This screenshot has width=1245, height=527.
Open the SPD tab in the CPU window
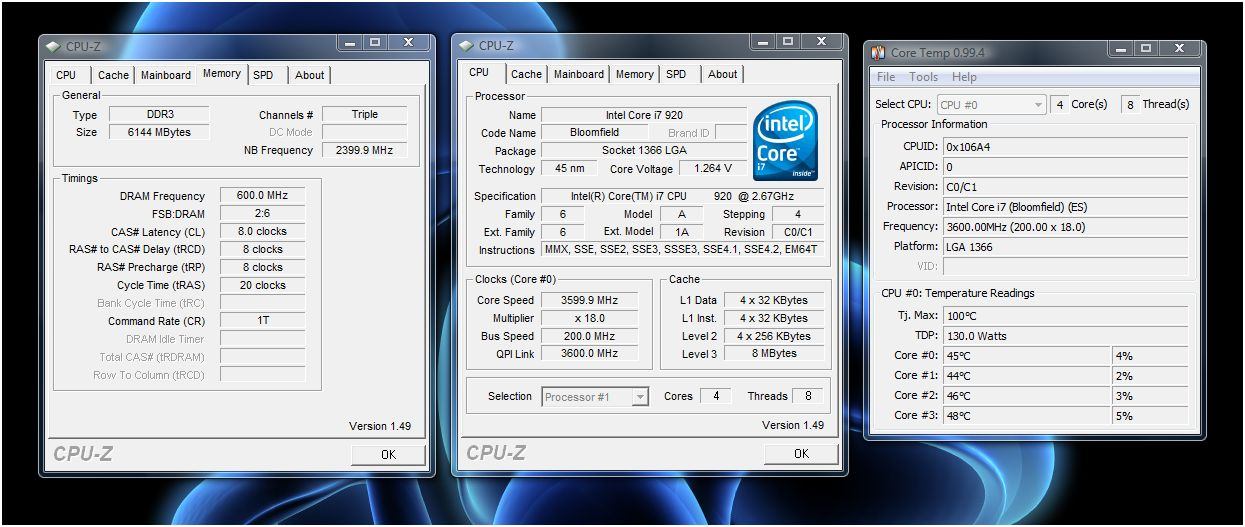676,74
